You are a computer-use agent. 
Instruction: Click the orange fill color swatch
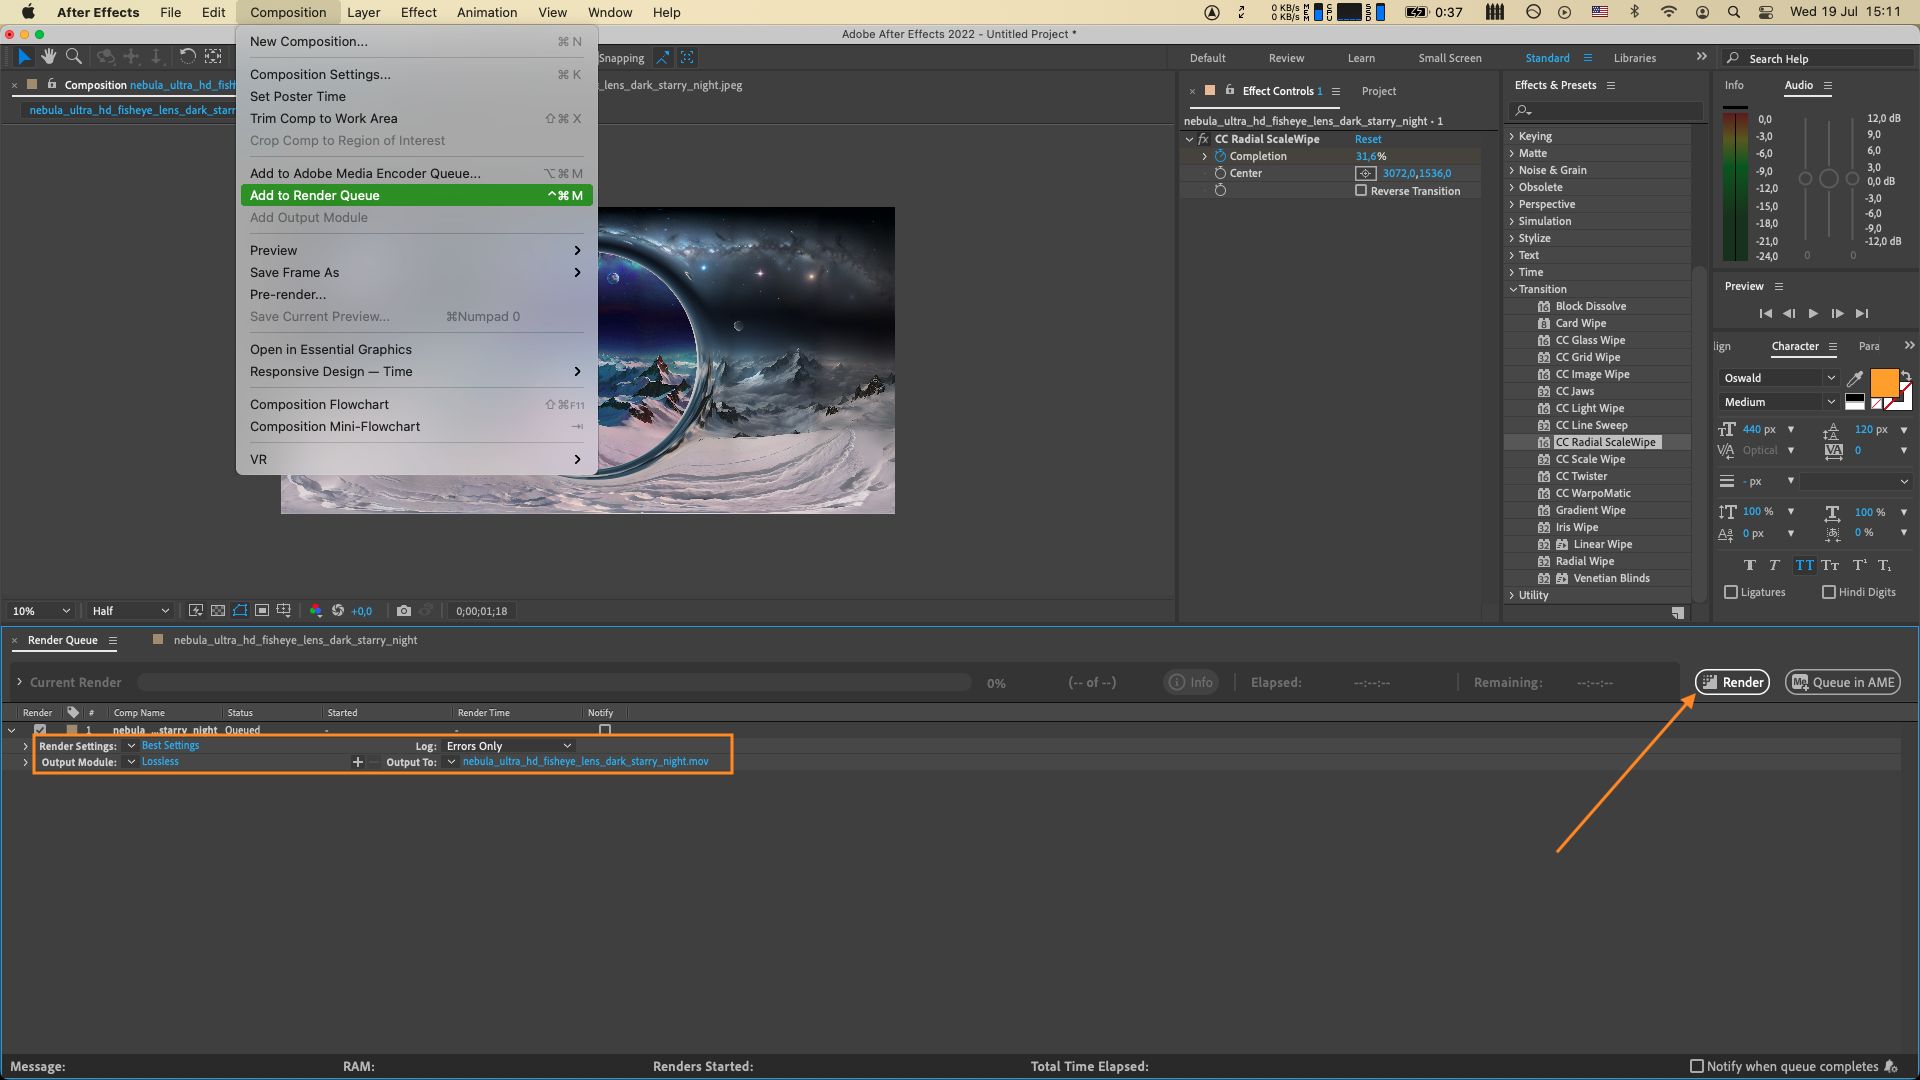(x=1884, y=382)
